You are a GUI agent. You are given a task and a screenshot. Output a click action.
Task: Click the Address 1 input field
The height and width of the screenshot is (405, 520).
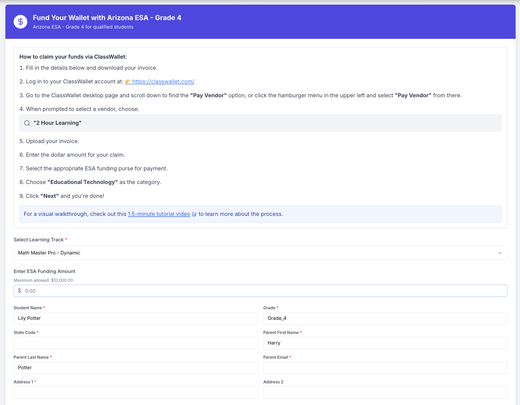[136, 392]
